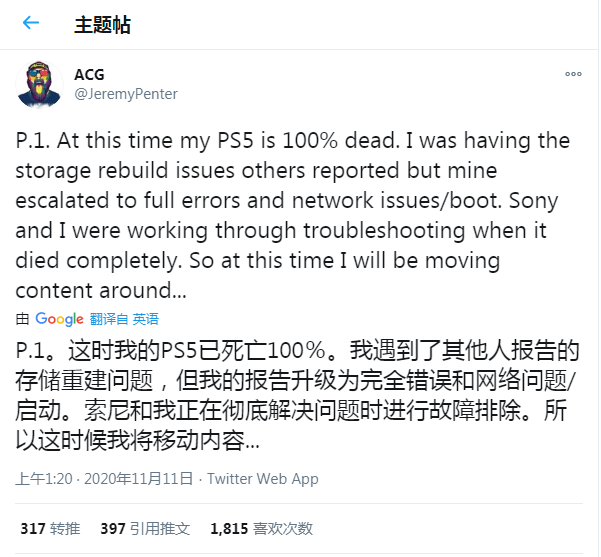View the 397 引用推文 quote tweets
The image size is (601, 557).
click(146, 528)
